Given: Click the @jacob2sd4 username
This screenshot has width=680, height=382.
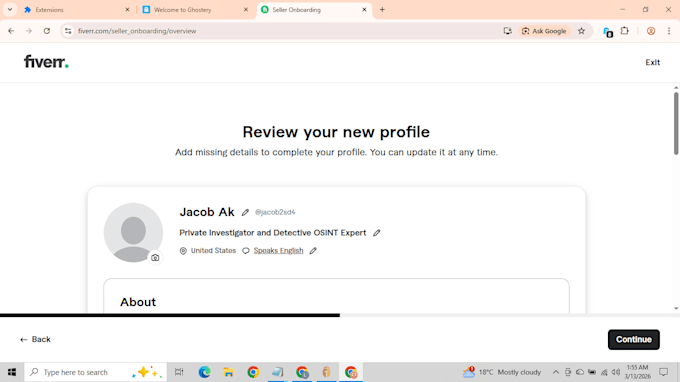Looking at the screenshot, I should tap(275, 212).
